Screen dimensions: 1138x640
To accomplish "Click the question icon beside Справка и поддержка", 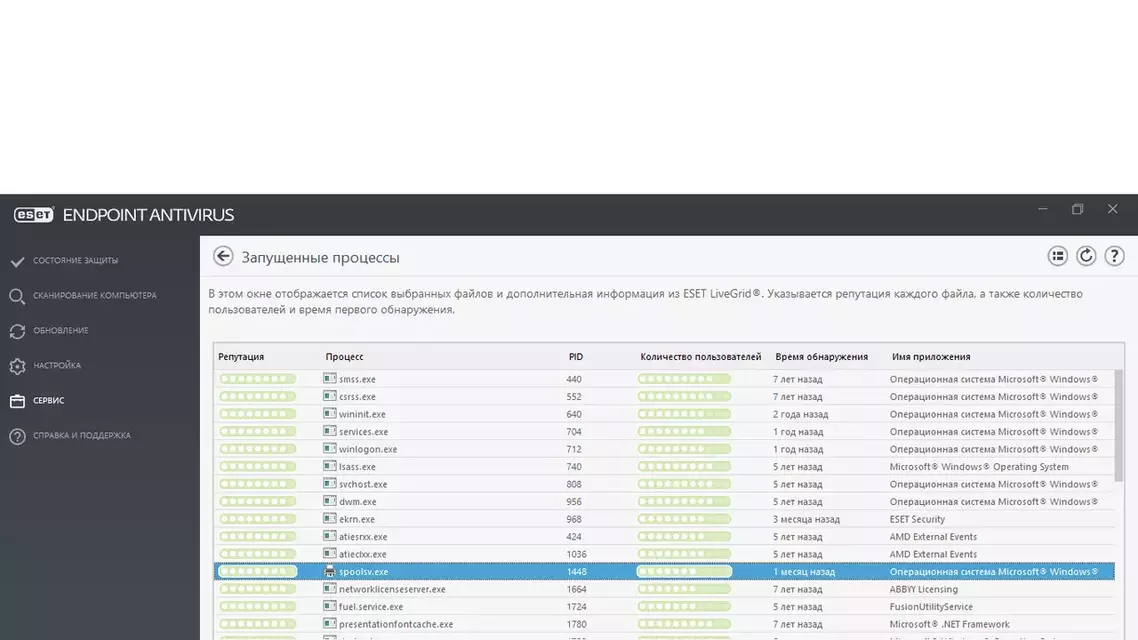I will [17, 436].
